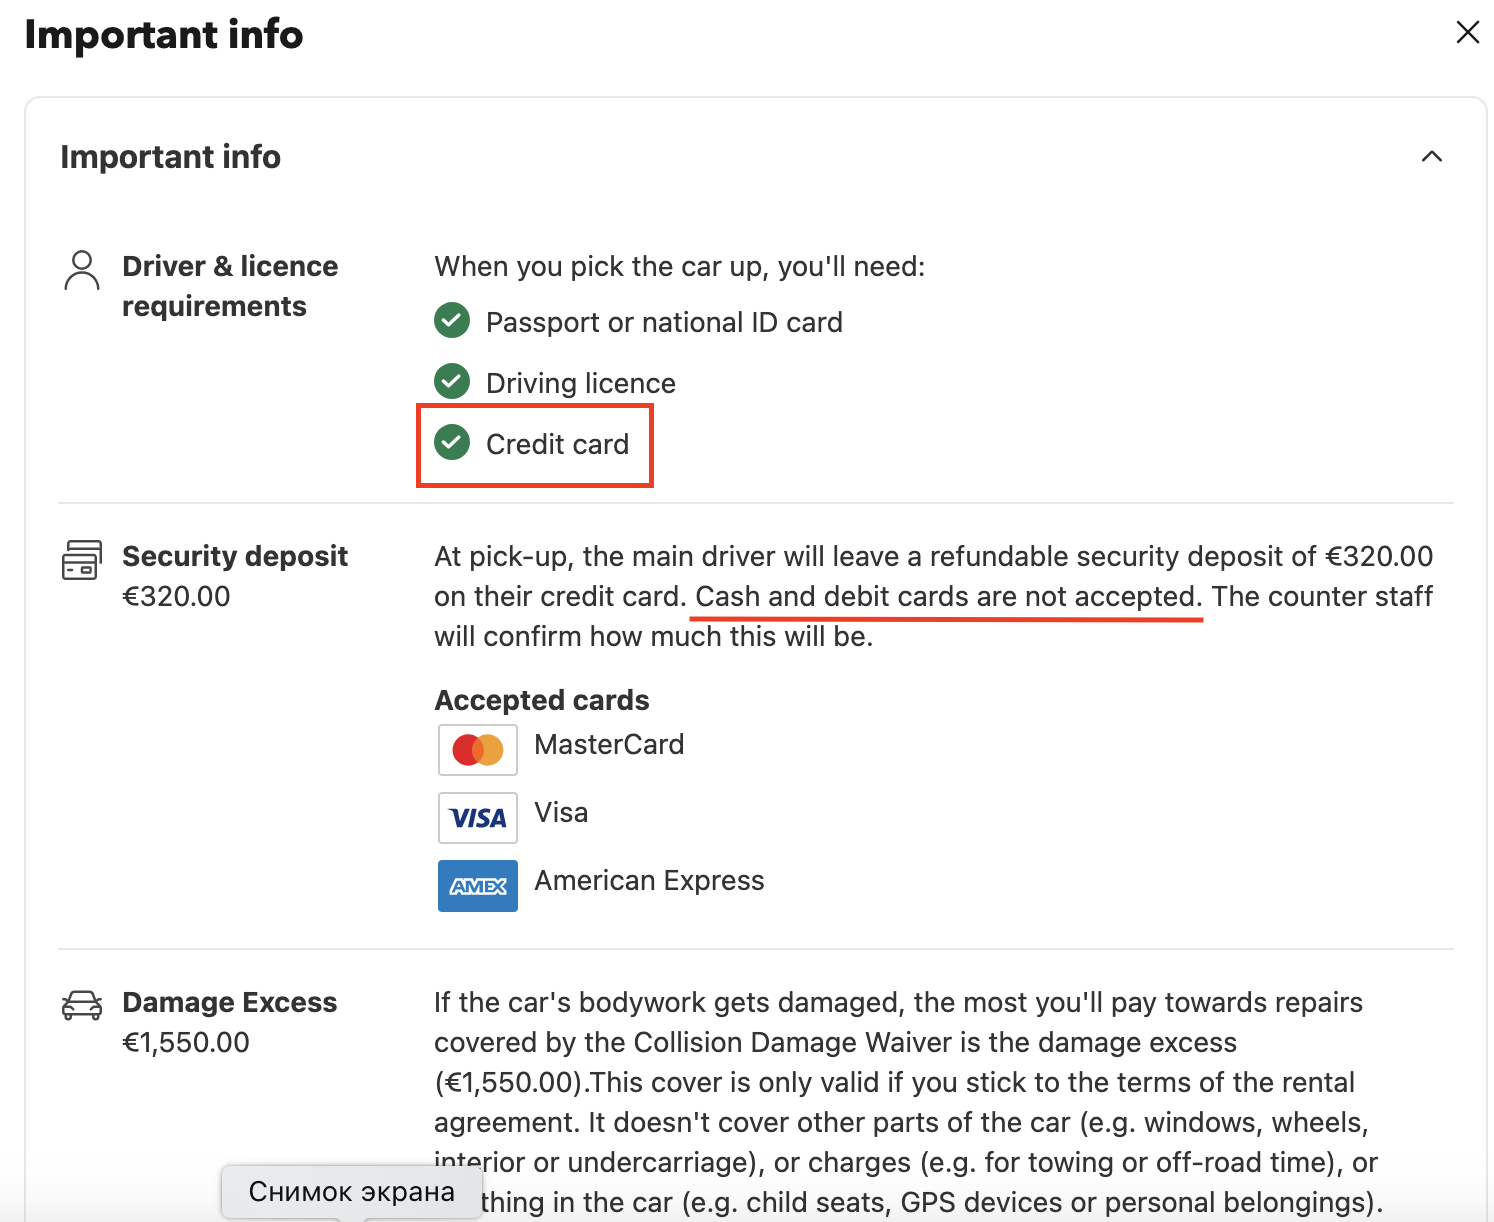Click the Снимок экрана tooltip label
The width and height of the screenshot is (1494, 1222).
[351, 1191]
